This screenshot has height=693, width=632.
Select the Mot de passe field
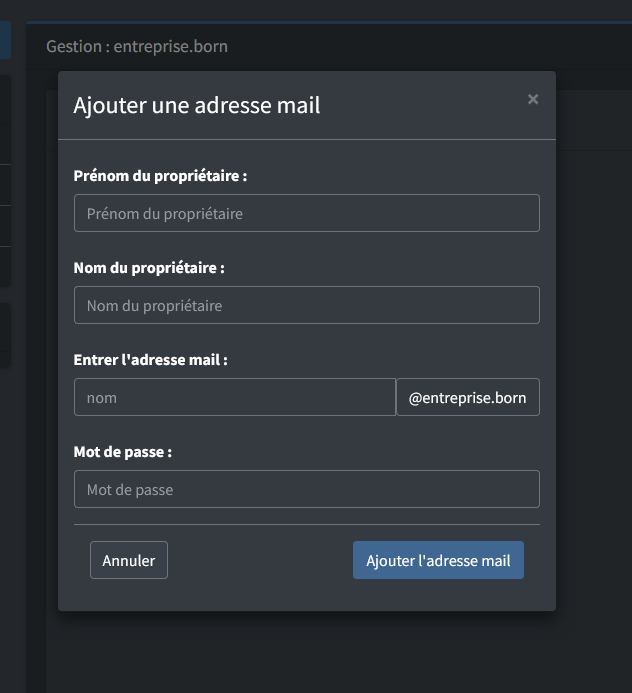coord(306,489)
